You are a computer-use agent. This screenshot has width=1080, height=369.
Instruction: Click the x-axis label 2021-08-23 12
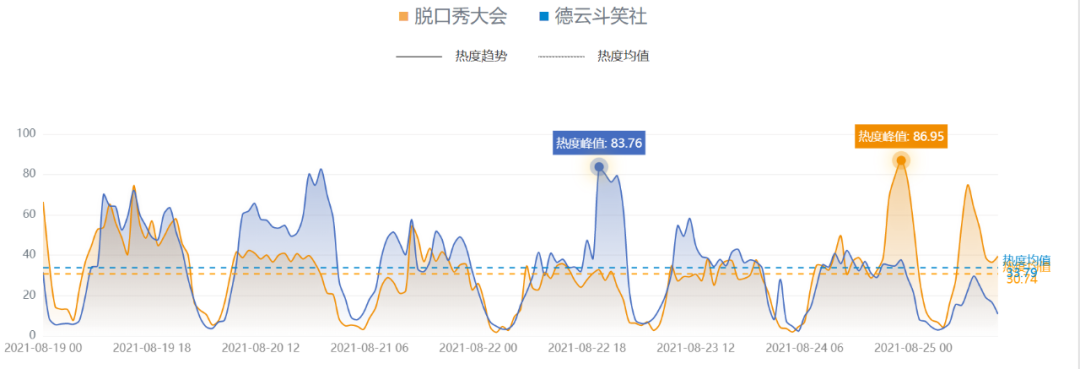point(696,348)
